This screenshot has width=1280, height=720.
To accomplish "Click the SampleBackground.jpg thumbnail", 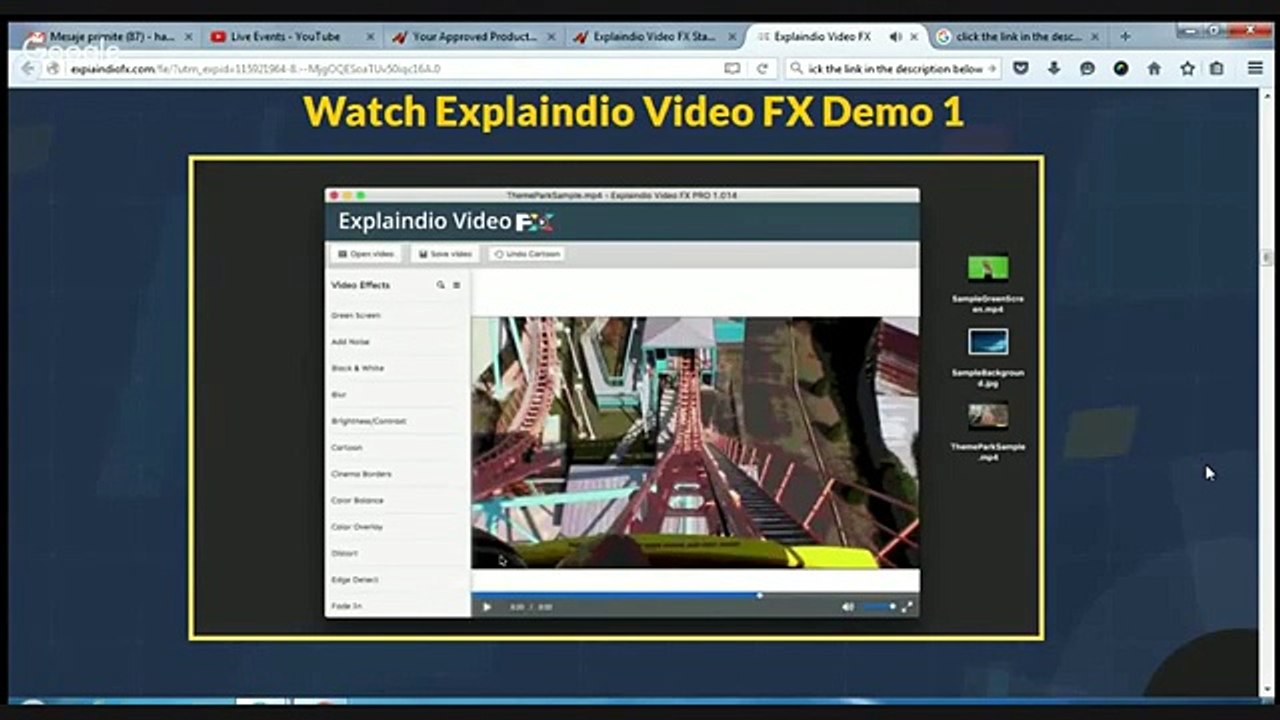I will (x=988, y=342).
